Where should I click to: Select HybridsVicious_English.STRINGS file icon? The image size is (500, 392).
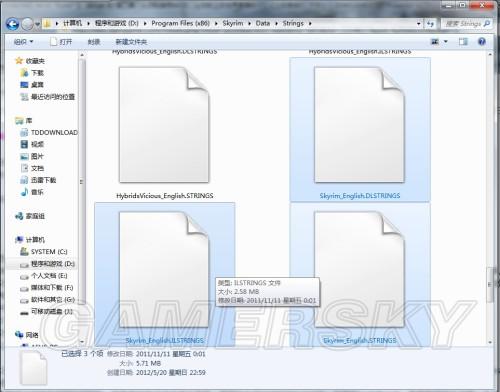pyautogui.click(x=164, y=125)
